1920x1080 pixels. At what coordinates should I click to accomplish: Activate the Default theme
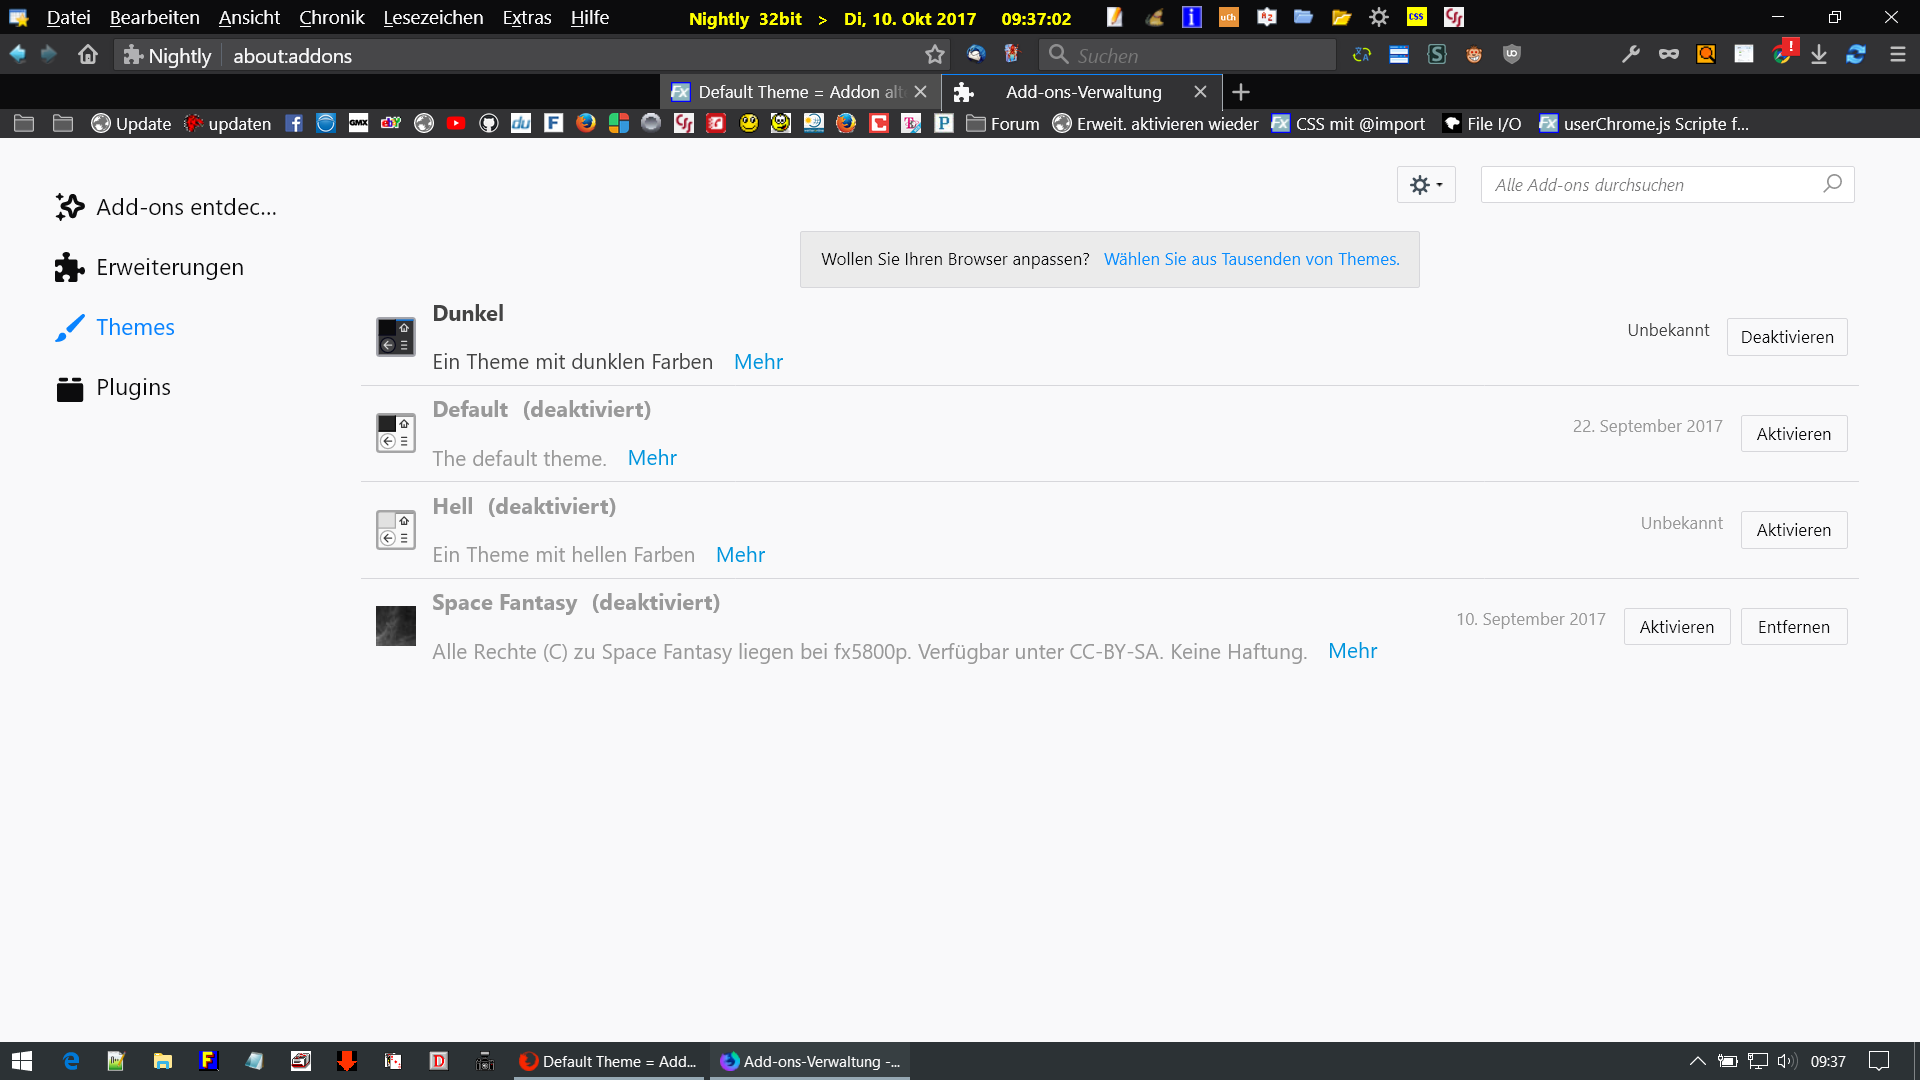[x=1793, y=434]
